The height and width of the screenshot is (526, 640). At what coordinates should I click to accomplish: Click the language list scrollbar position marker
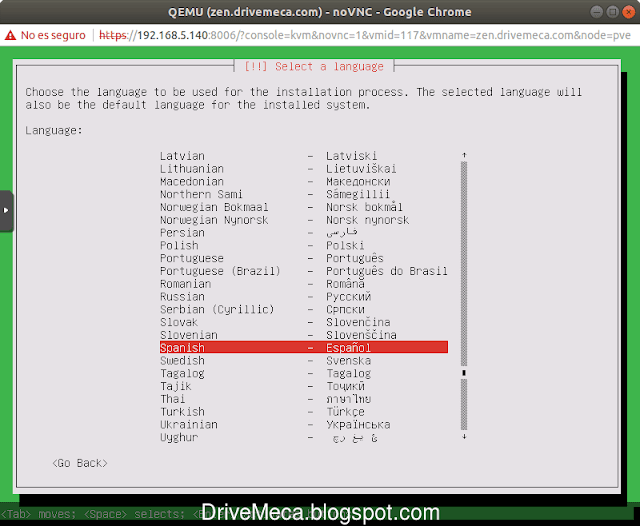click(x=464, y=373)
